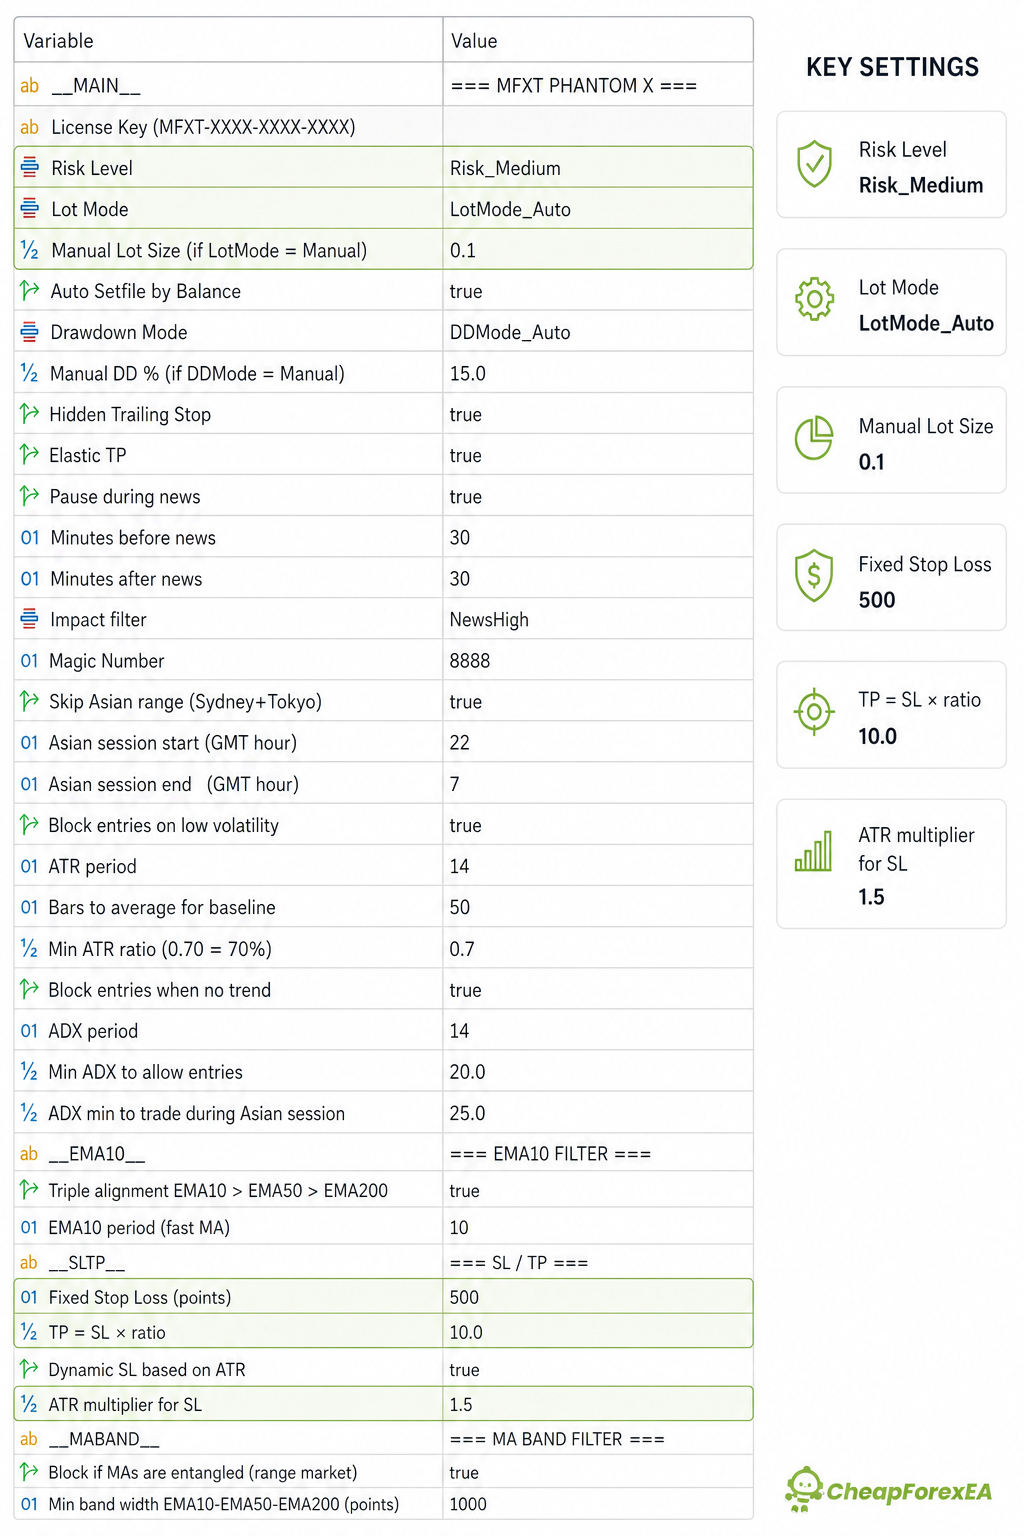The image size is (1024, 1536).
Task: Click the pie chart icon for Manual Lot Size
Action: pyautogui.click(x=814, y=438)
